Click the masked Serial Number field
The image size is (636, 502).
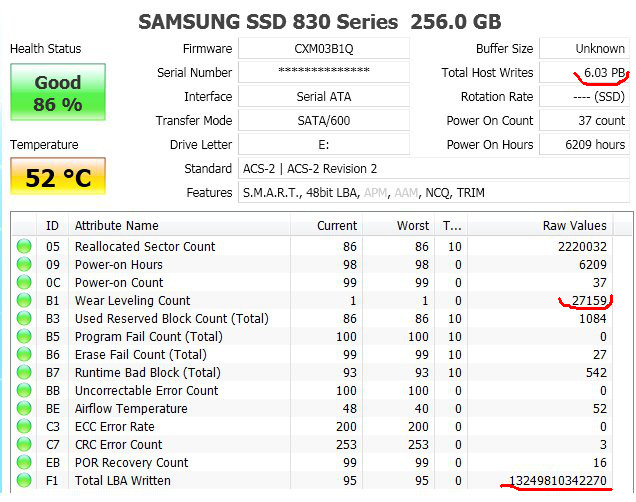click(324, 73)
